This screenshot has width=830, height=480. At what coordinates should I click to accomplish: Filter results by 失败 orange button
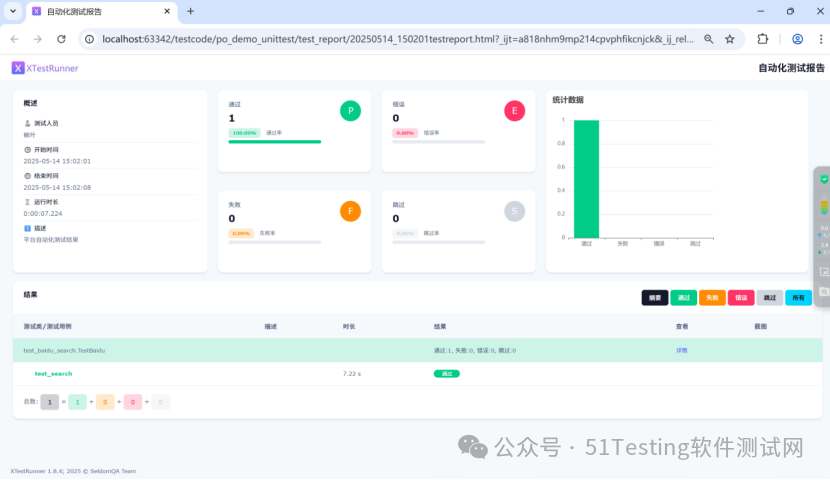tap(712, 298)
